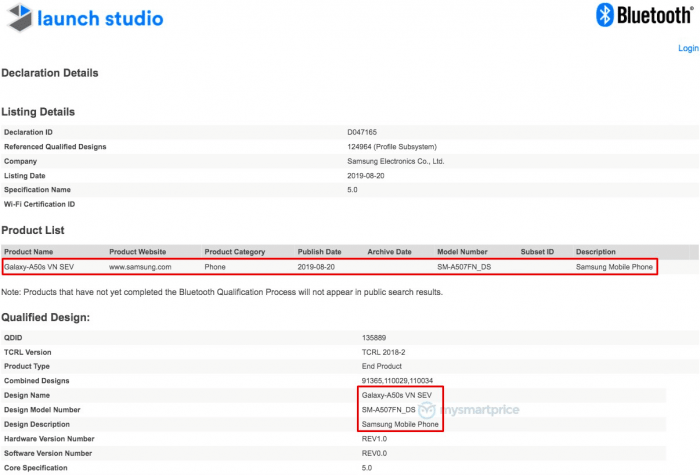
Task: Click the Combined Designs value 91365,110029,110034
Action: (396, 381)
